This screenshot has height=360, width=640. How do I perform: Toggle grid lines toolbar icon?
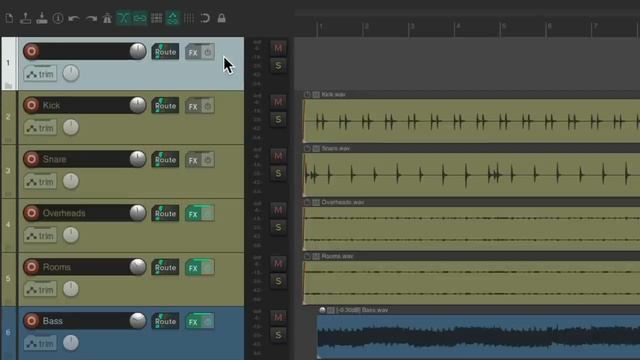tap(189, 18)
